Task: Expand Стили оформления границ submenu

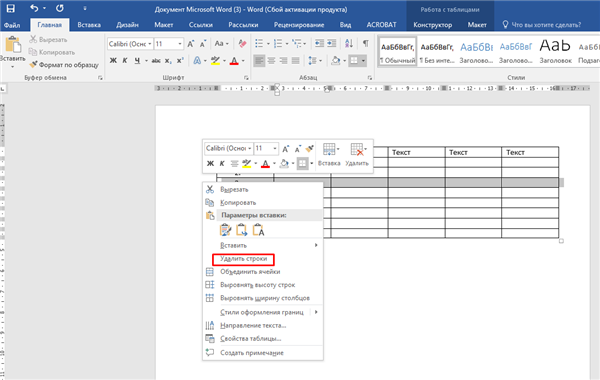Action: [x=263, y=312]
